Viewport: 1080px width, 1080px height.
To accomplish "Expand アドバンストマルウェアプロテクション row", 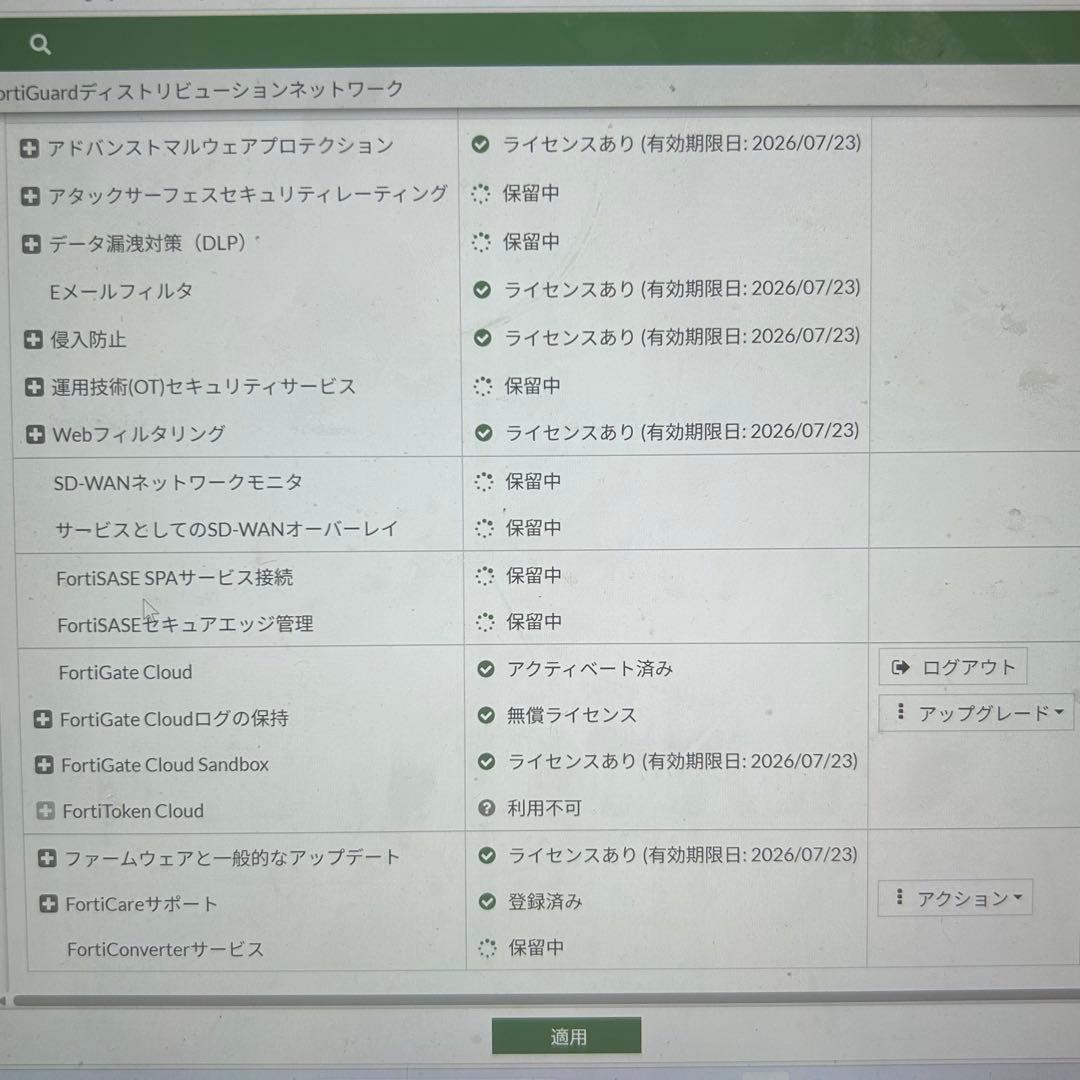I will (30, 148).
